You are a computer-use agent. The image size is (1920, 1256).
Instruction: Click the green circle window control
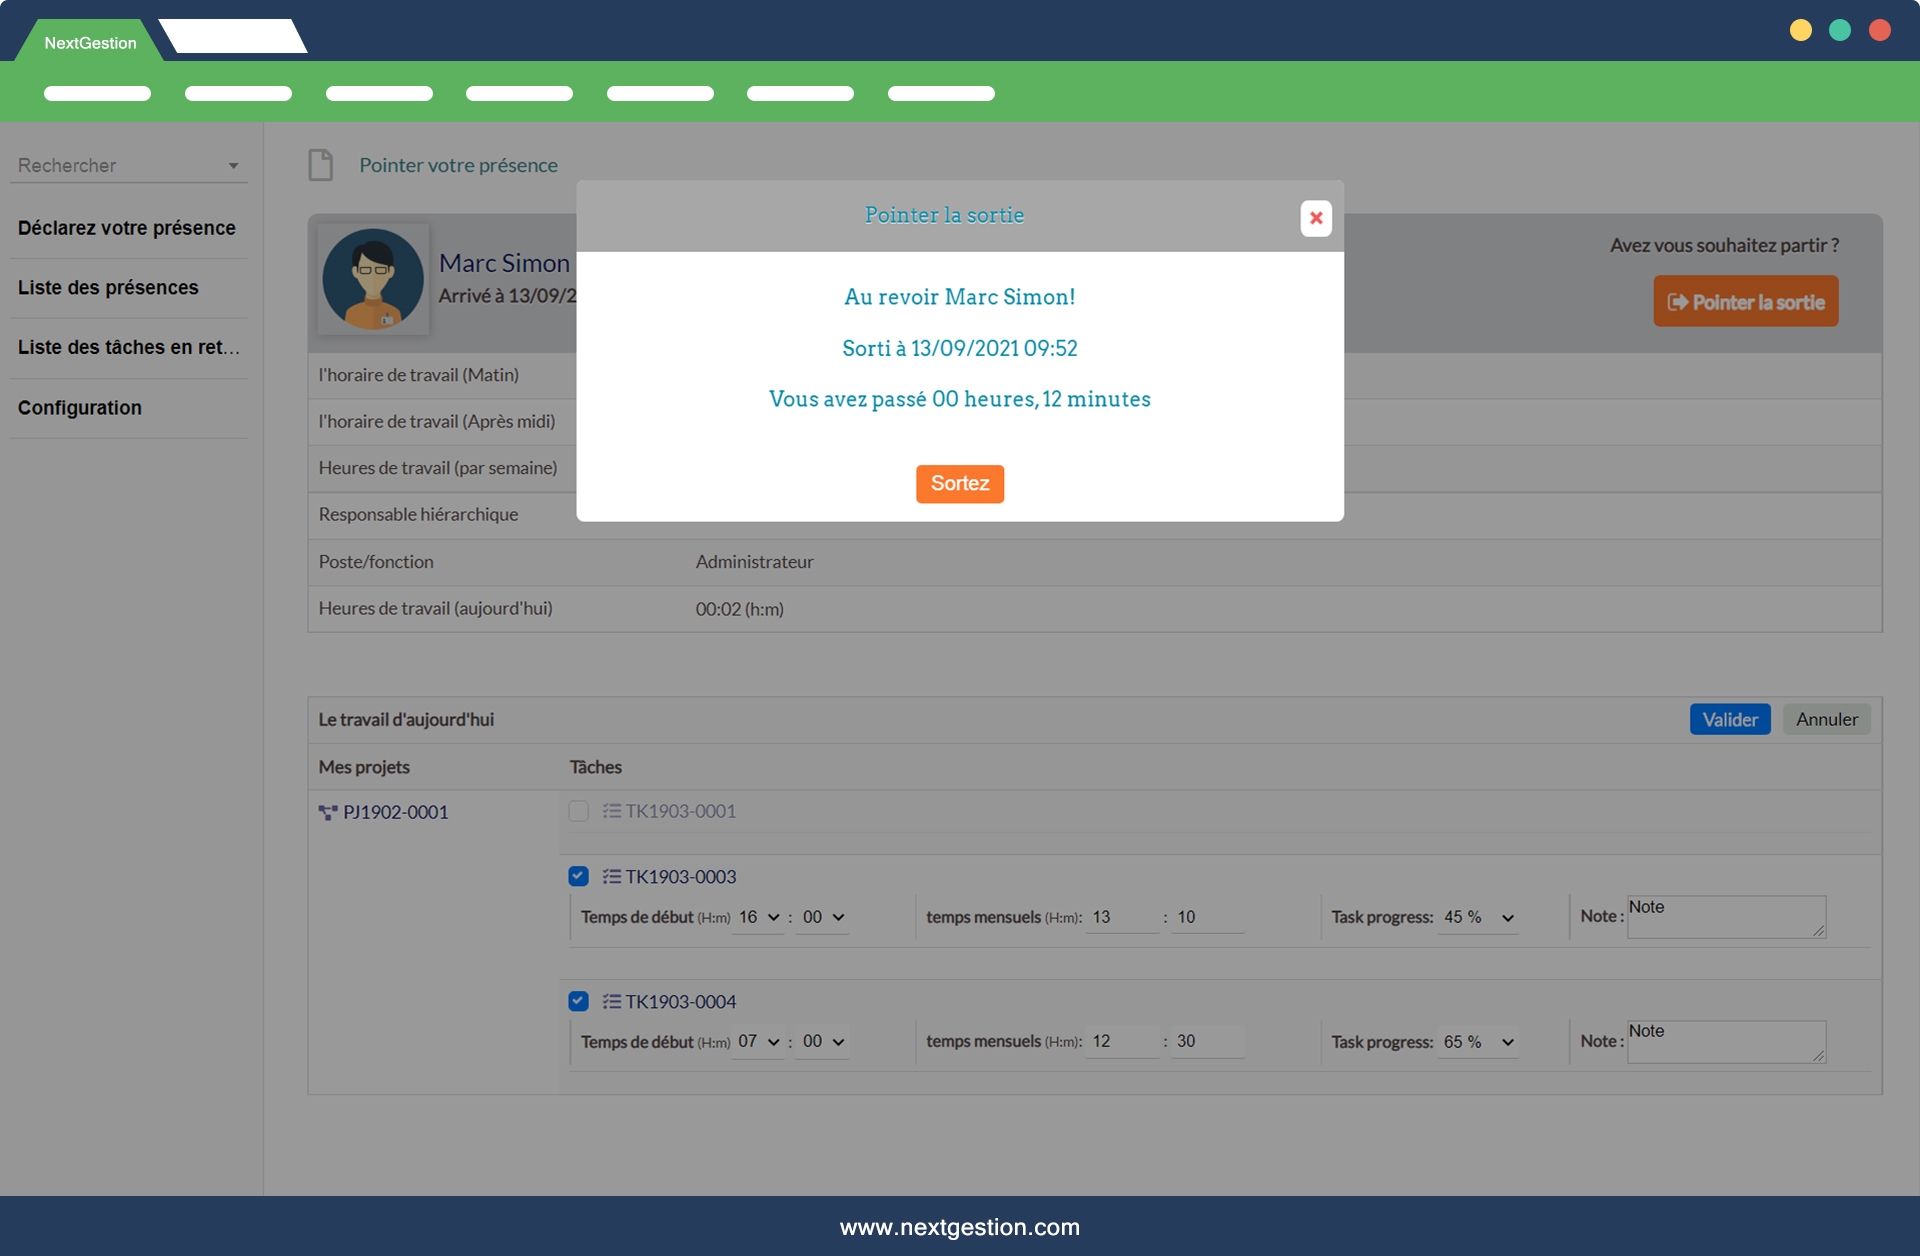1840,30
